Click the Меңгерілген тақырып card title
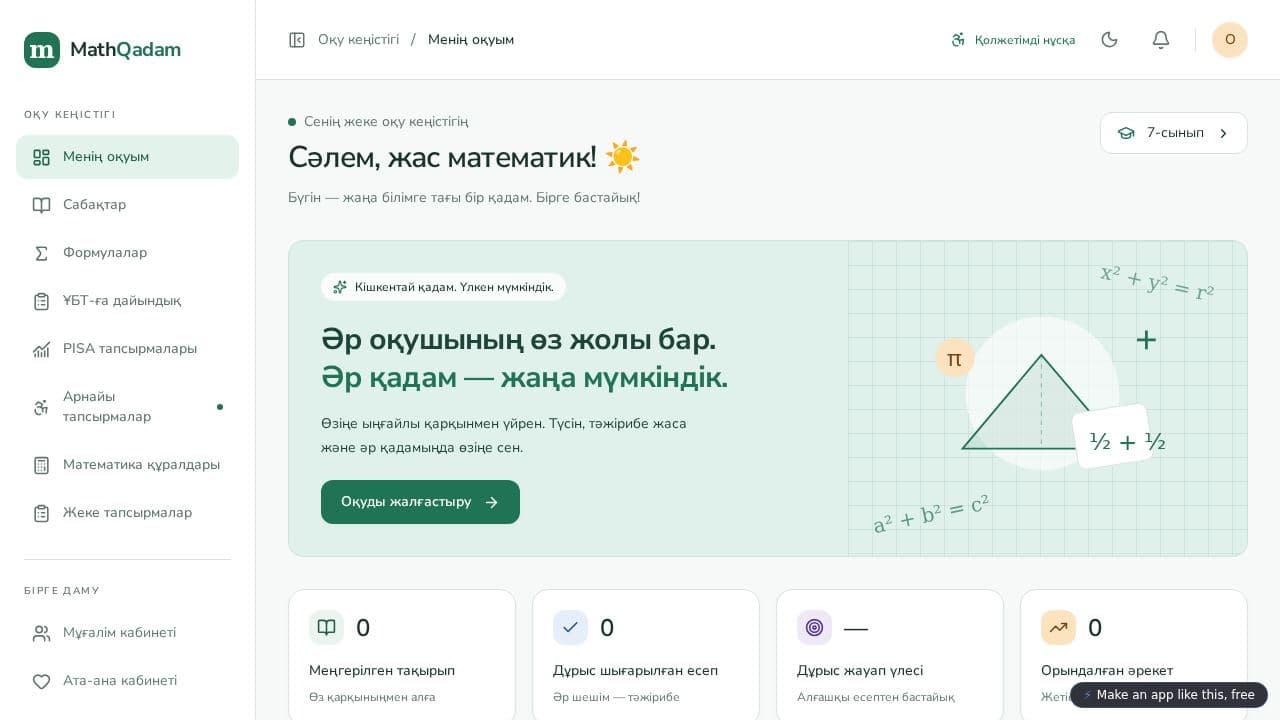The height and width of the screenshot is (720, 1280). pyautogui.click(x=382, y=671)
